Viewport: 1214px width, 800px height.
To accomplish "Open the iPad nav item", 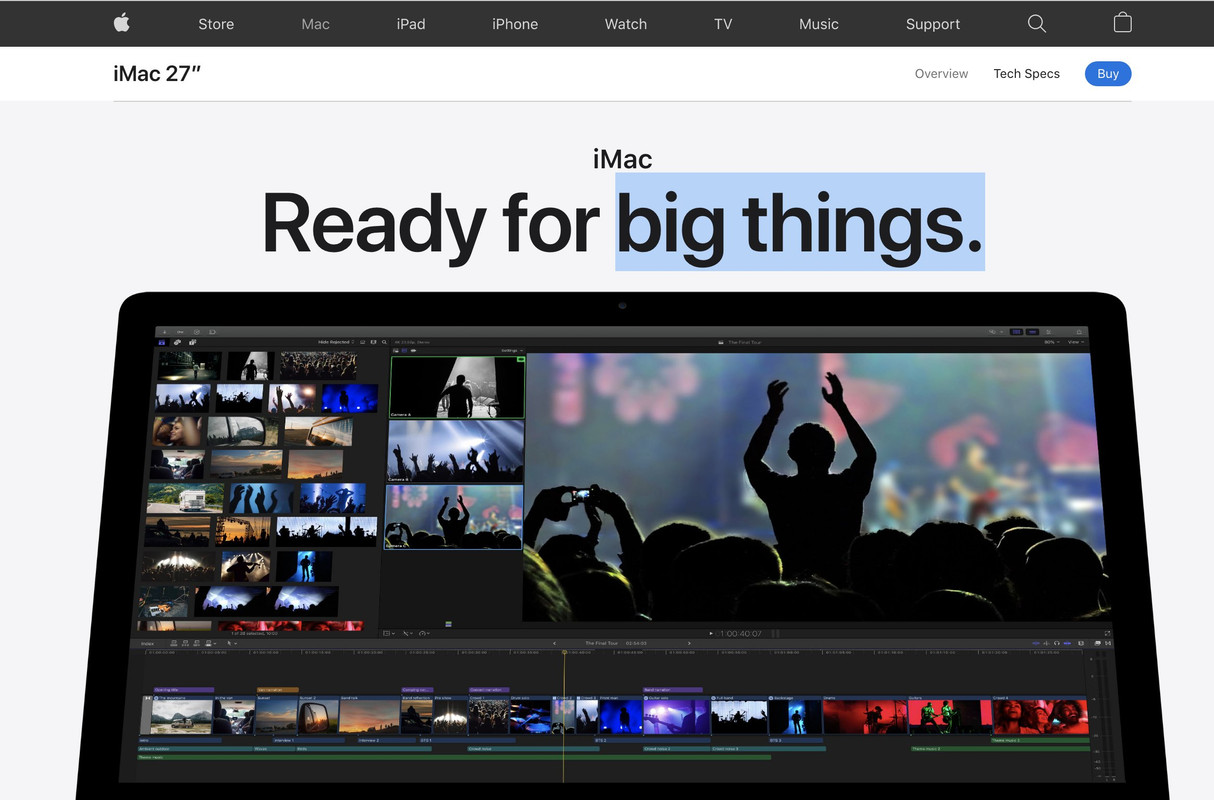I will (x=411, y=24).
